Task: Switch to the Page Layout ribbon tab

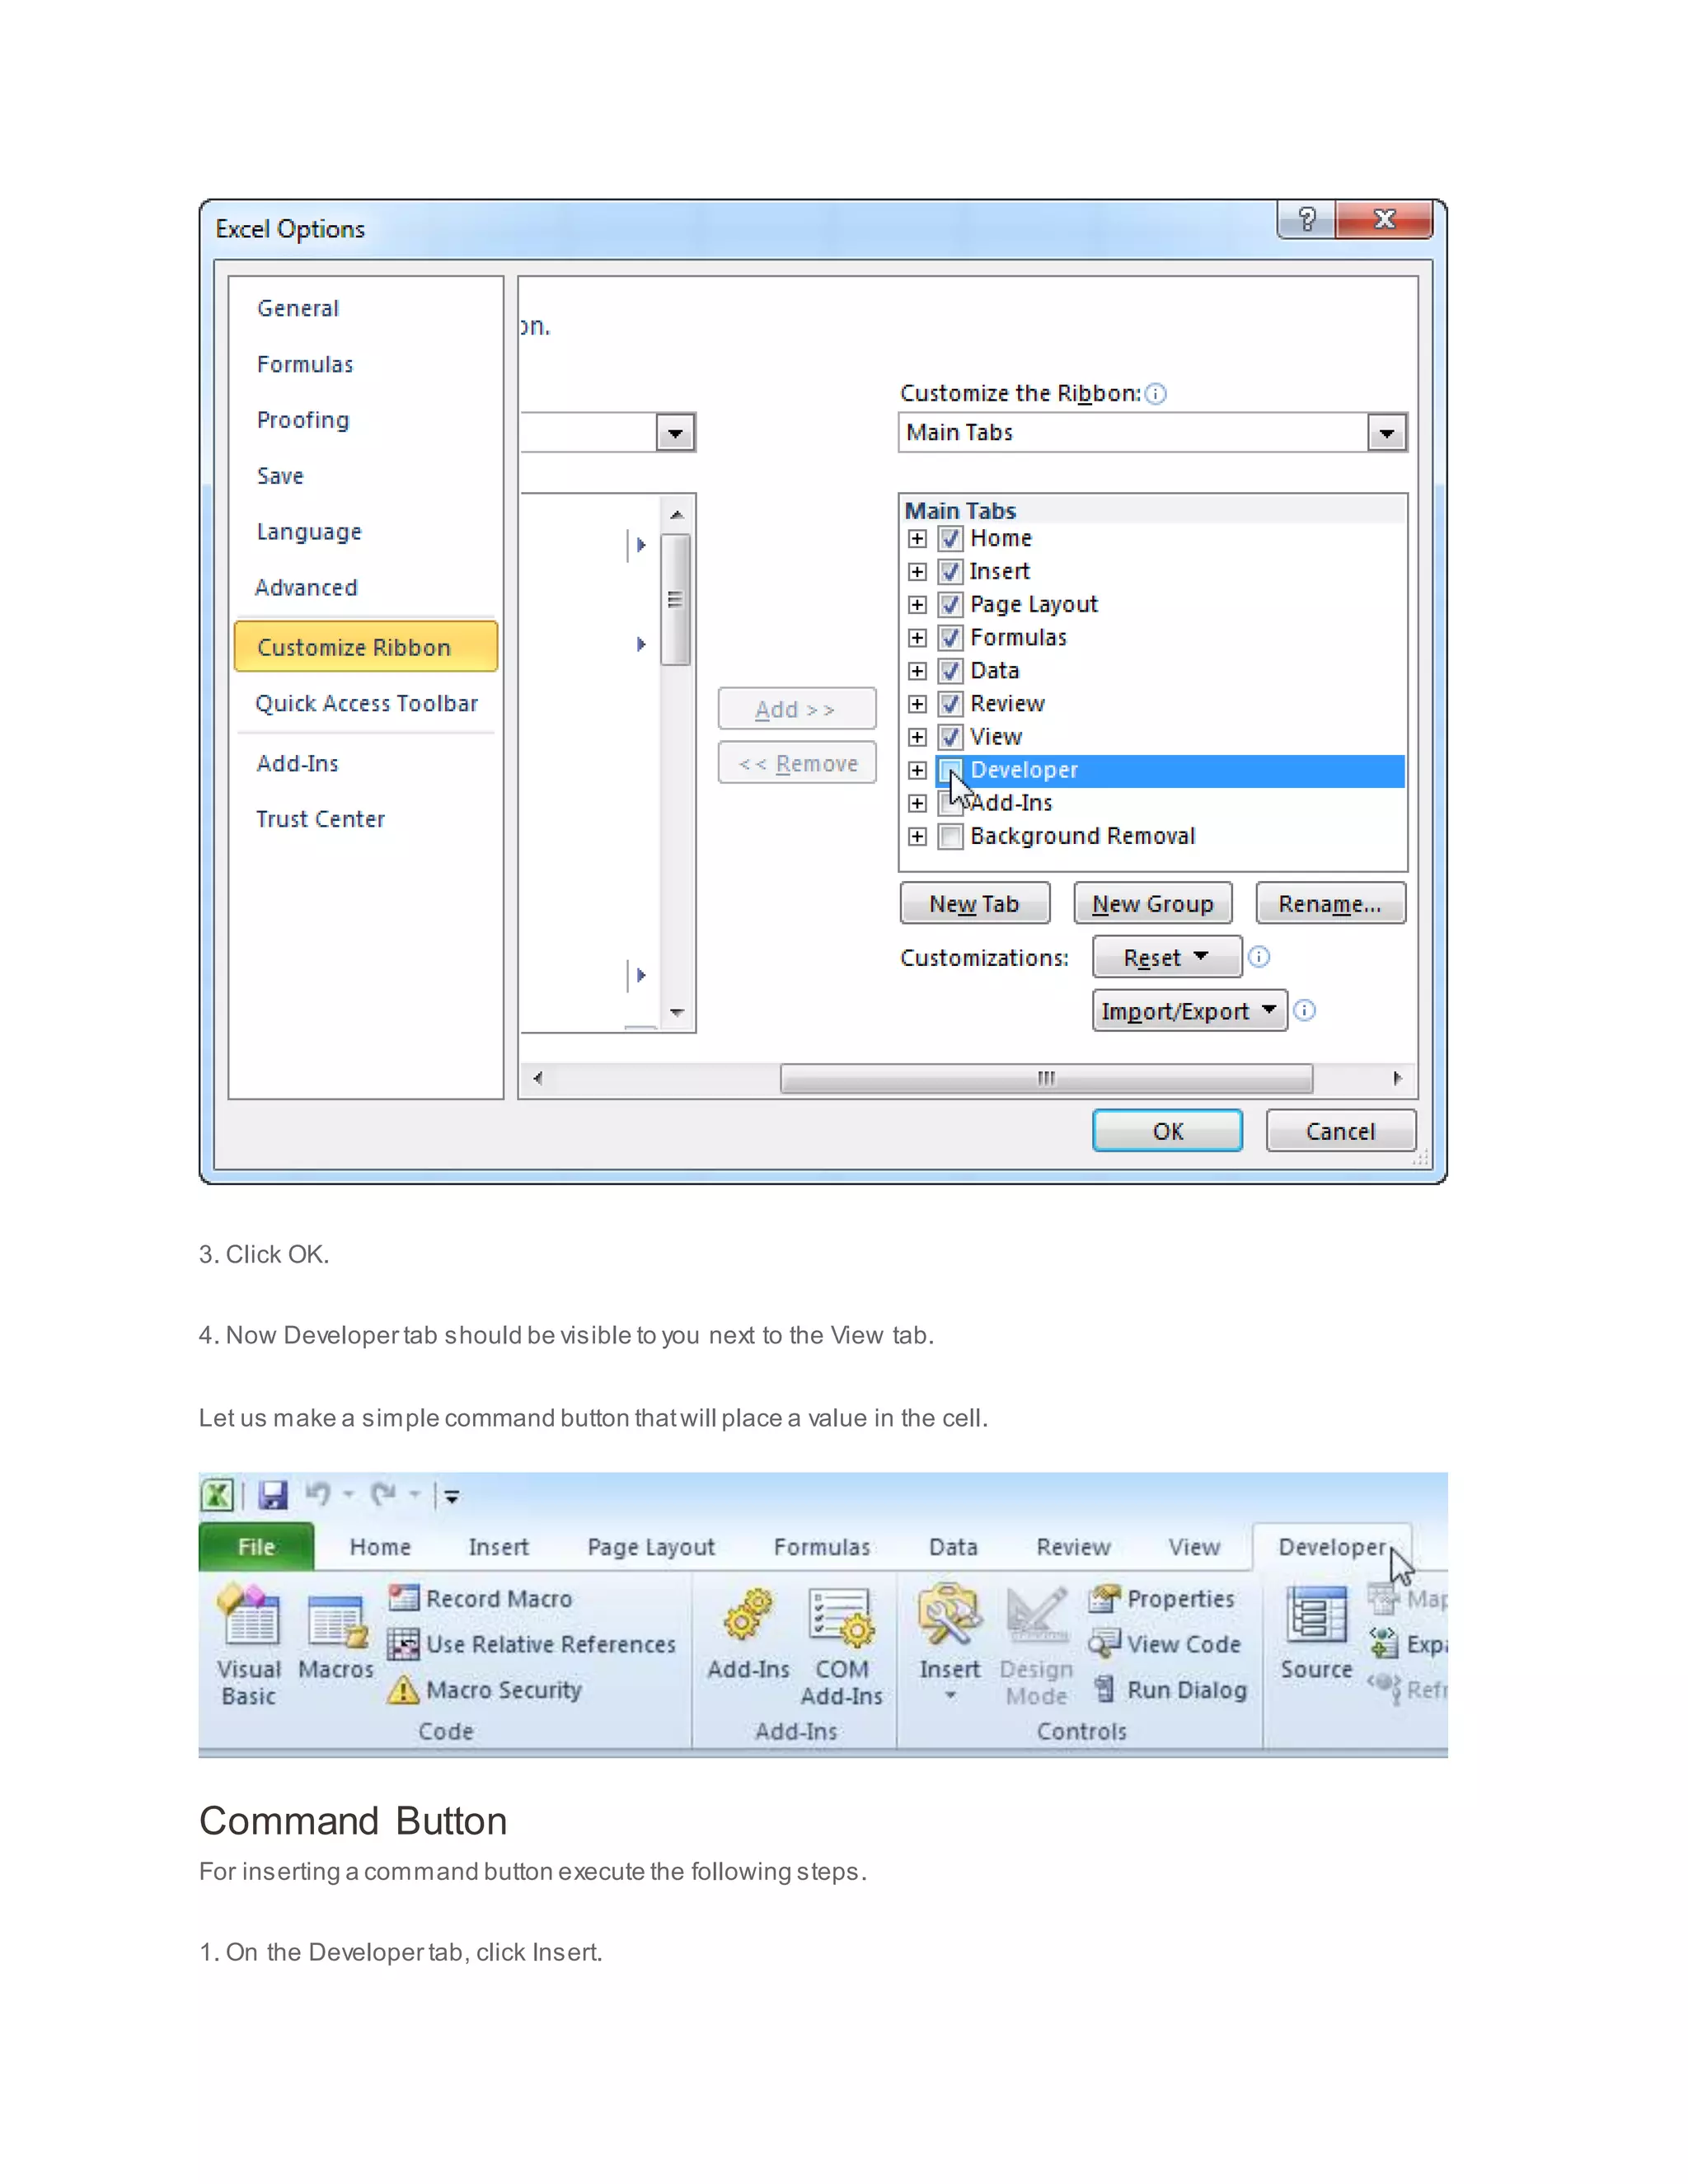Action: click(651, 1547)
